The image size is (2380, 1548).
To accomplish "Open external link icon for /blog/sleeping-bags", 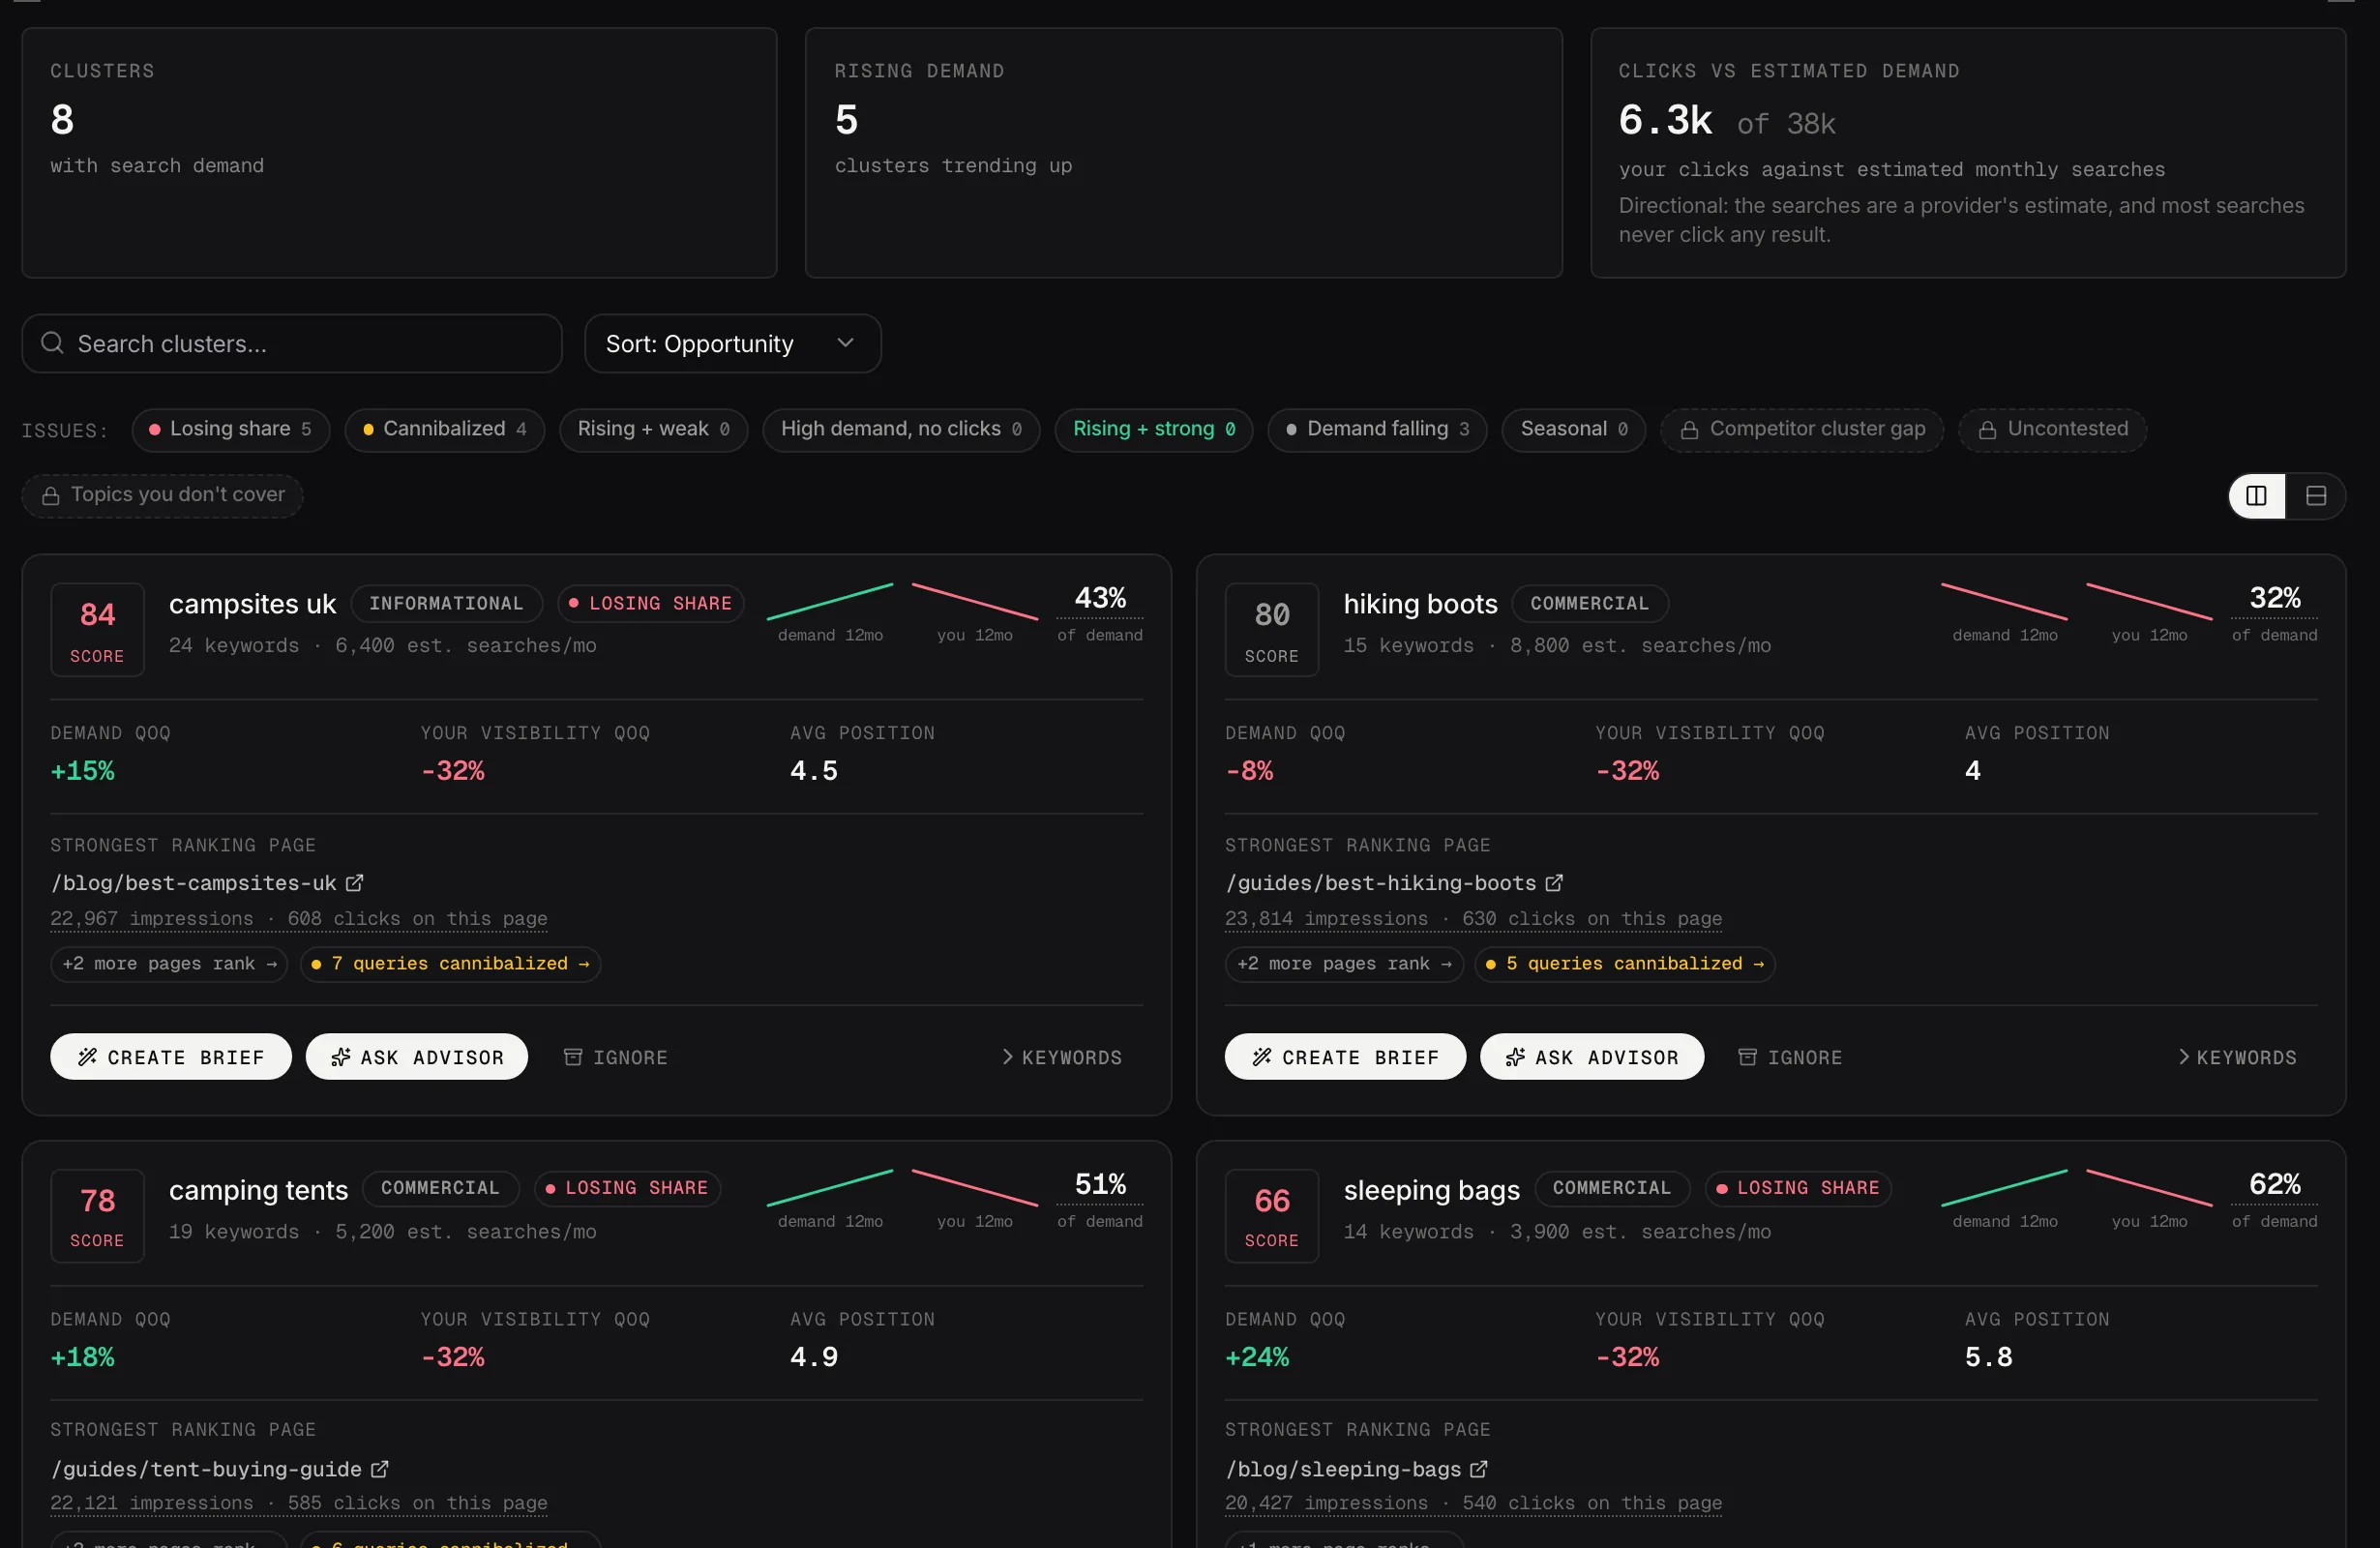I will (1478, 1469).
